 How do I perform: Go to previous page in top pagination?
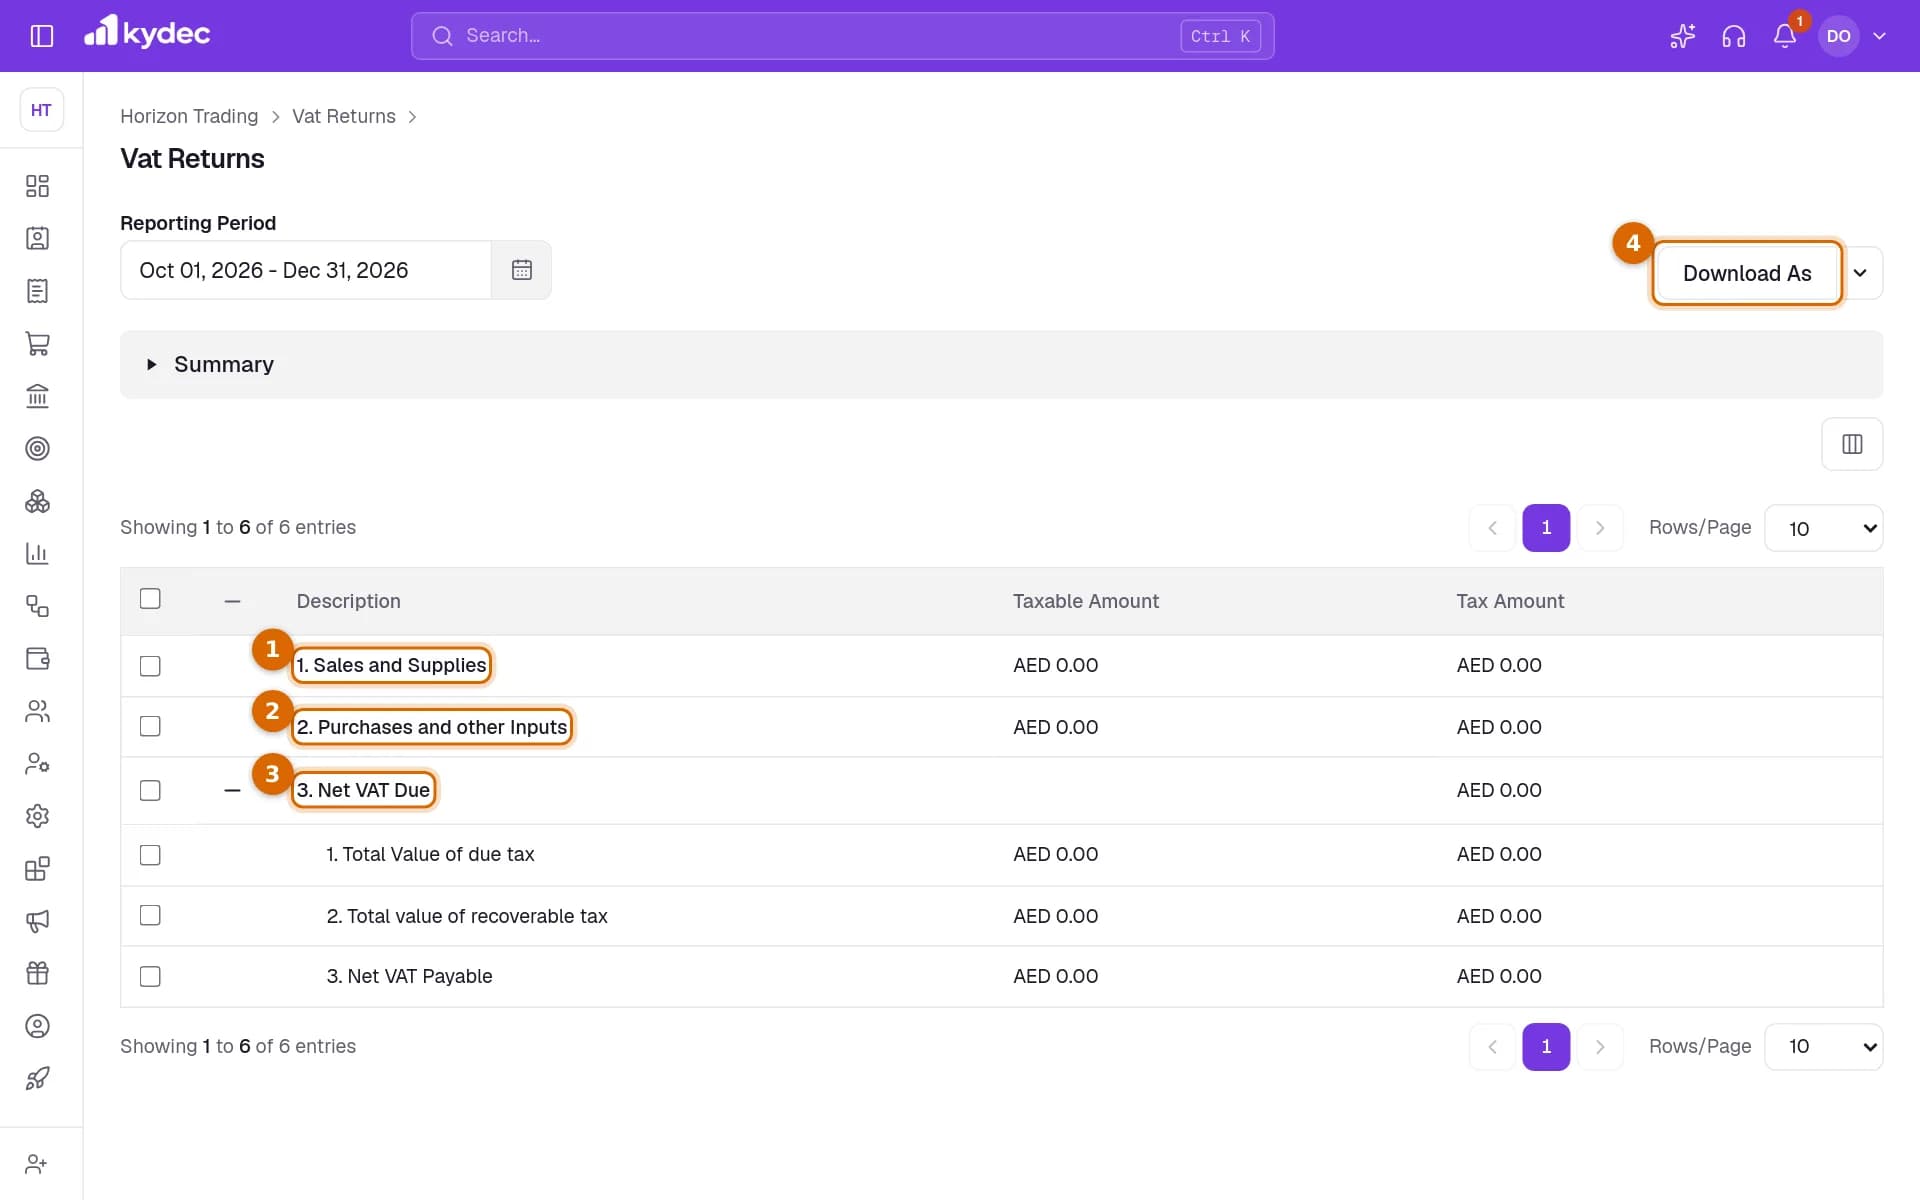(x=1492, y=528)
